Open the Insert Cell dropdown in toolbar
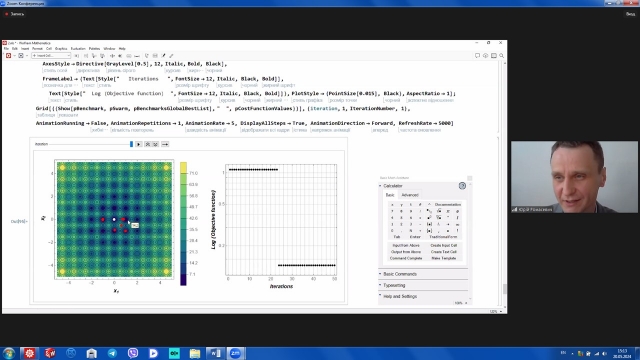Viewport: 640px width, 360px height. (x=51, y=56)
